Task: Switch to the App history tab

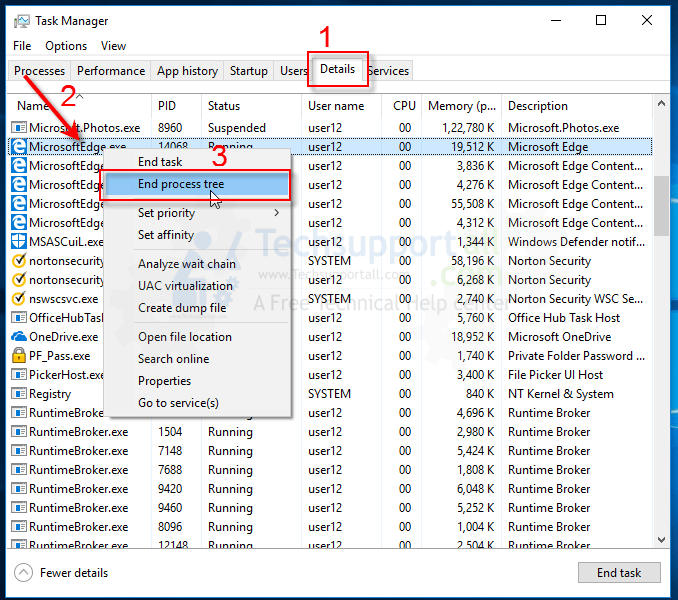Action: 187,70
